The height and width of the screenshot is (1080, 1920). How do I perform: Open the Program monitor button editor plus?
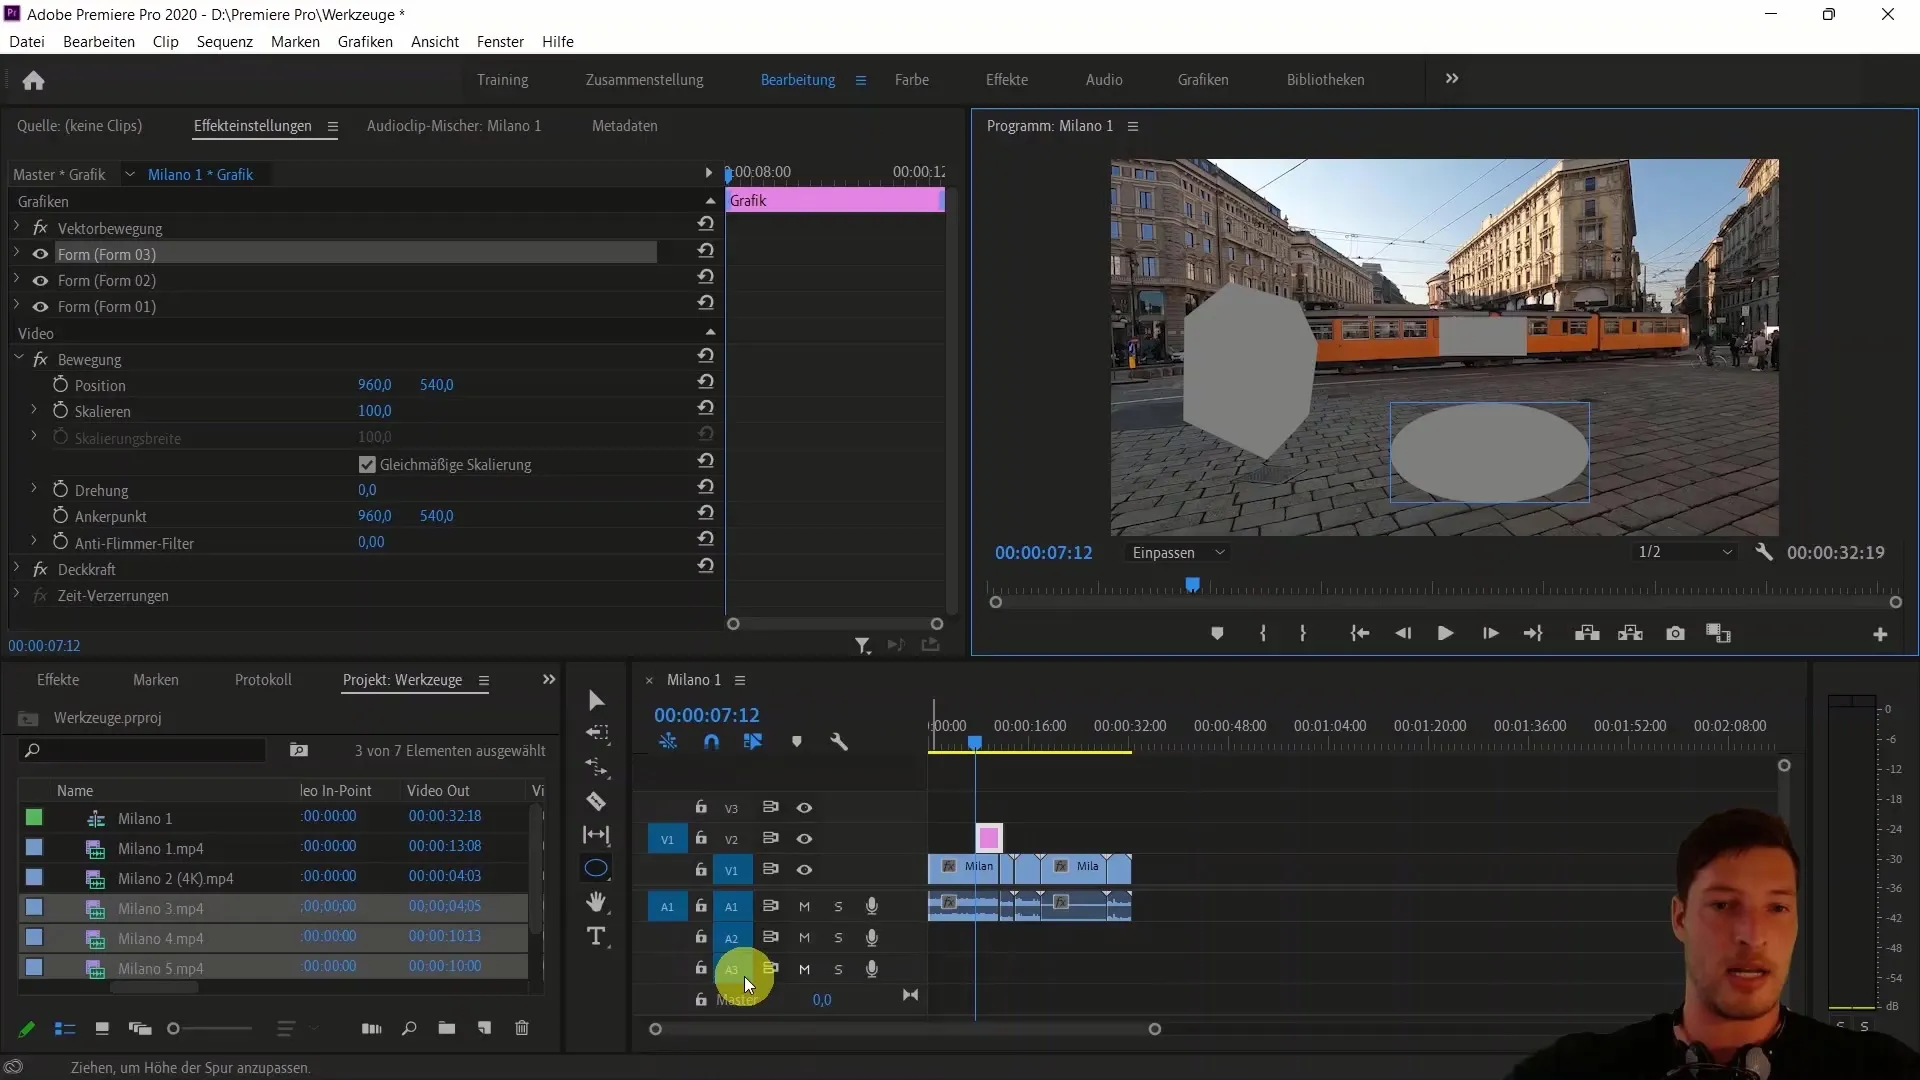tap(1880, 635)
